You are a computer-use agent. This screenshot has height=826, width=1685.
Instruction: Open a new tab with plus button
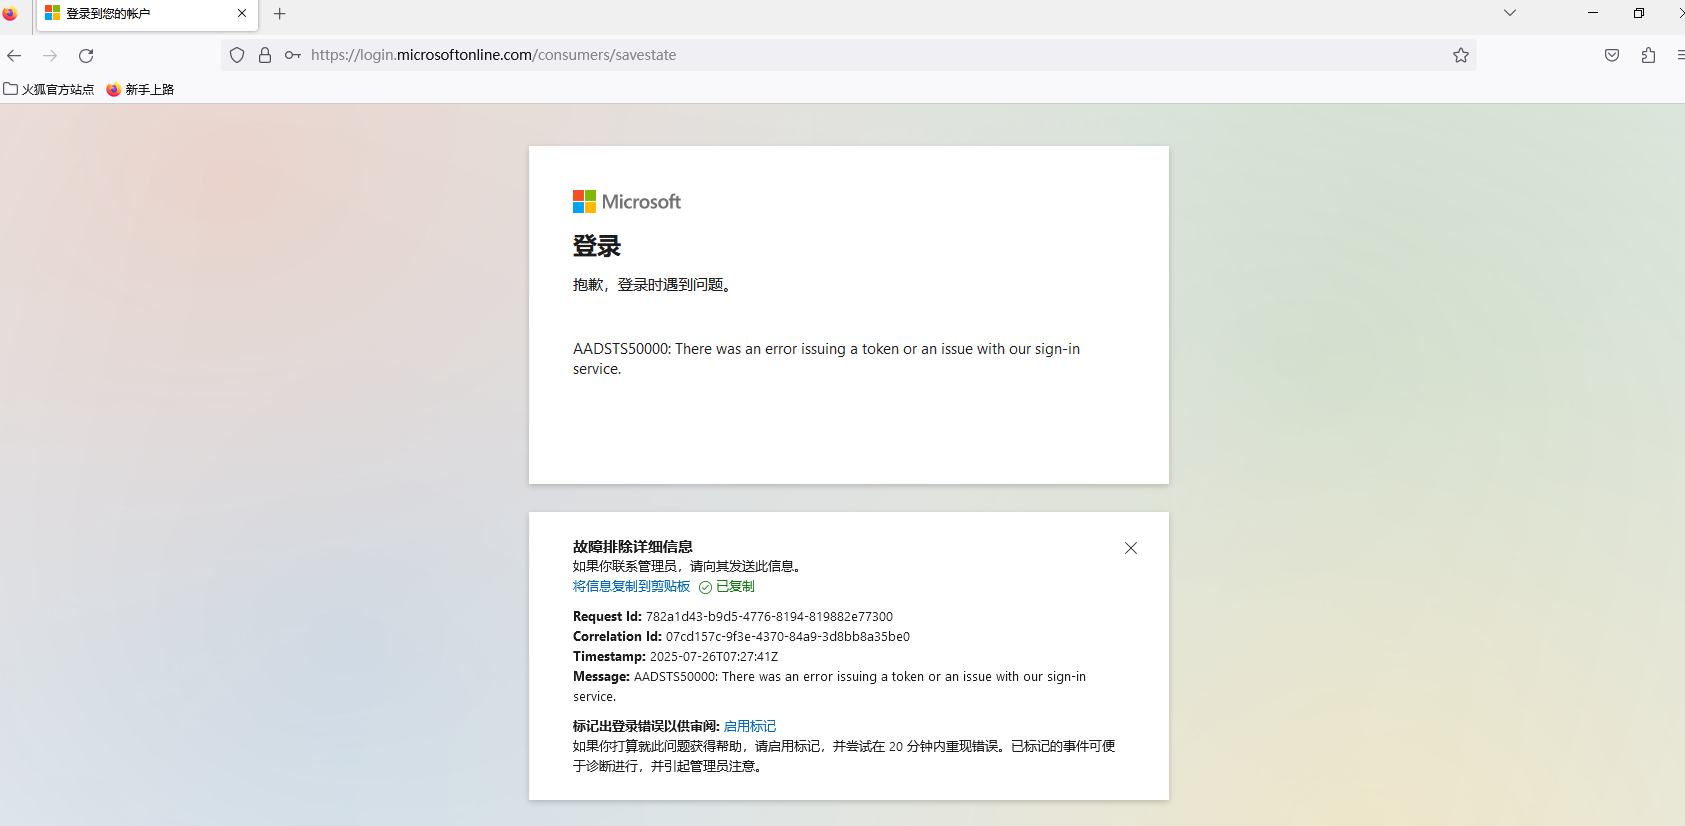click(x=280, y=14)
